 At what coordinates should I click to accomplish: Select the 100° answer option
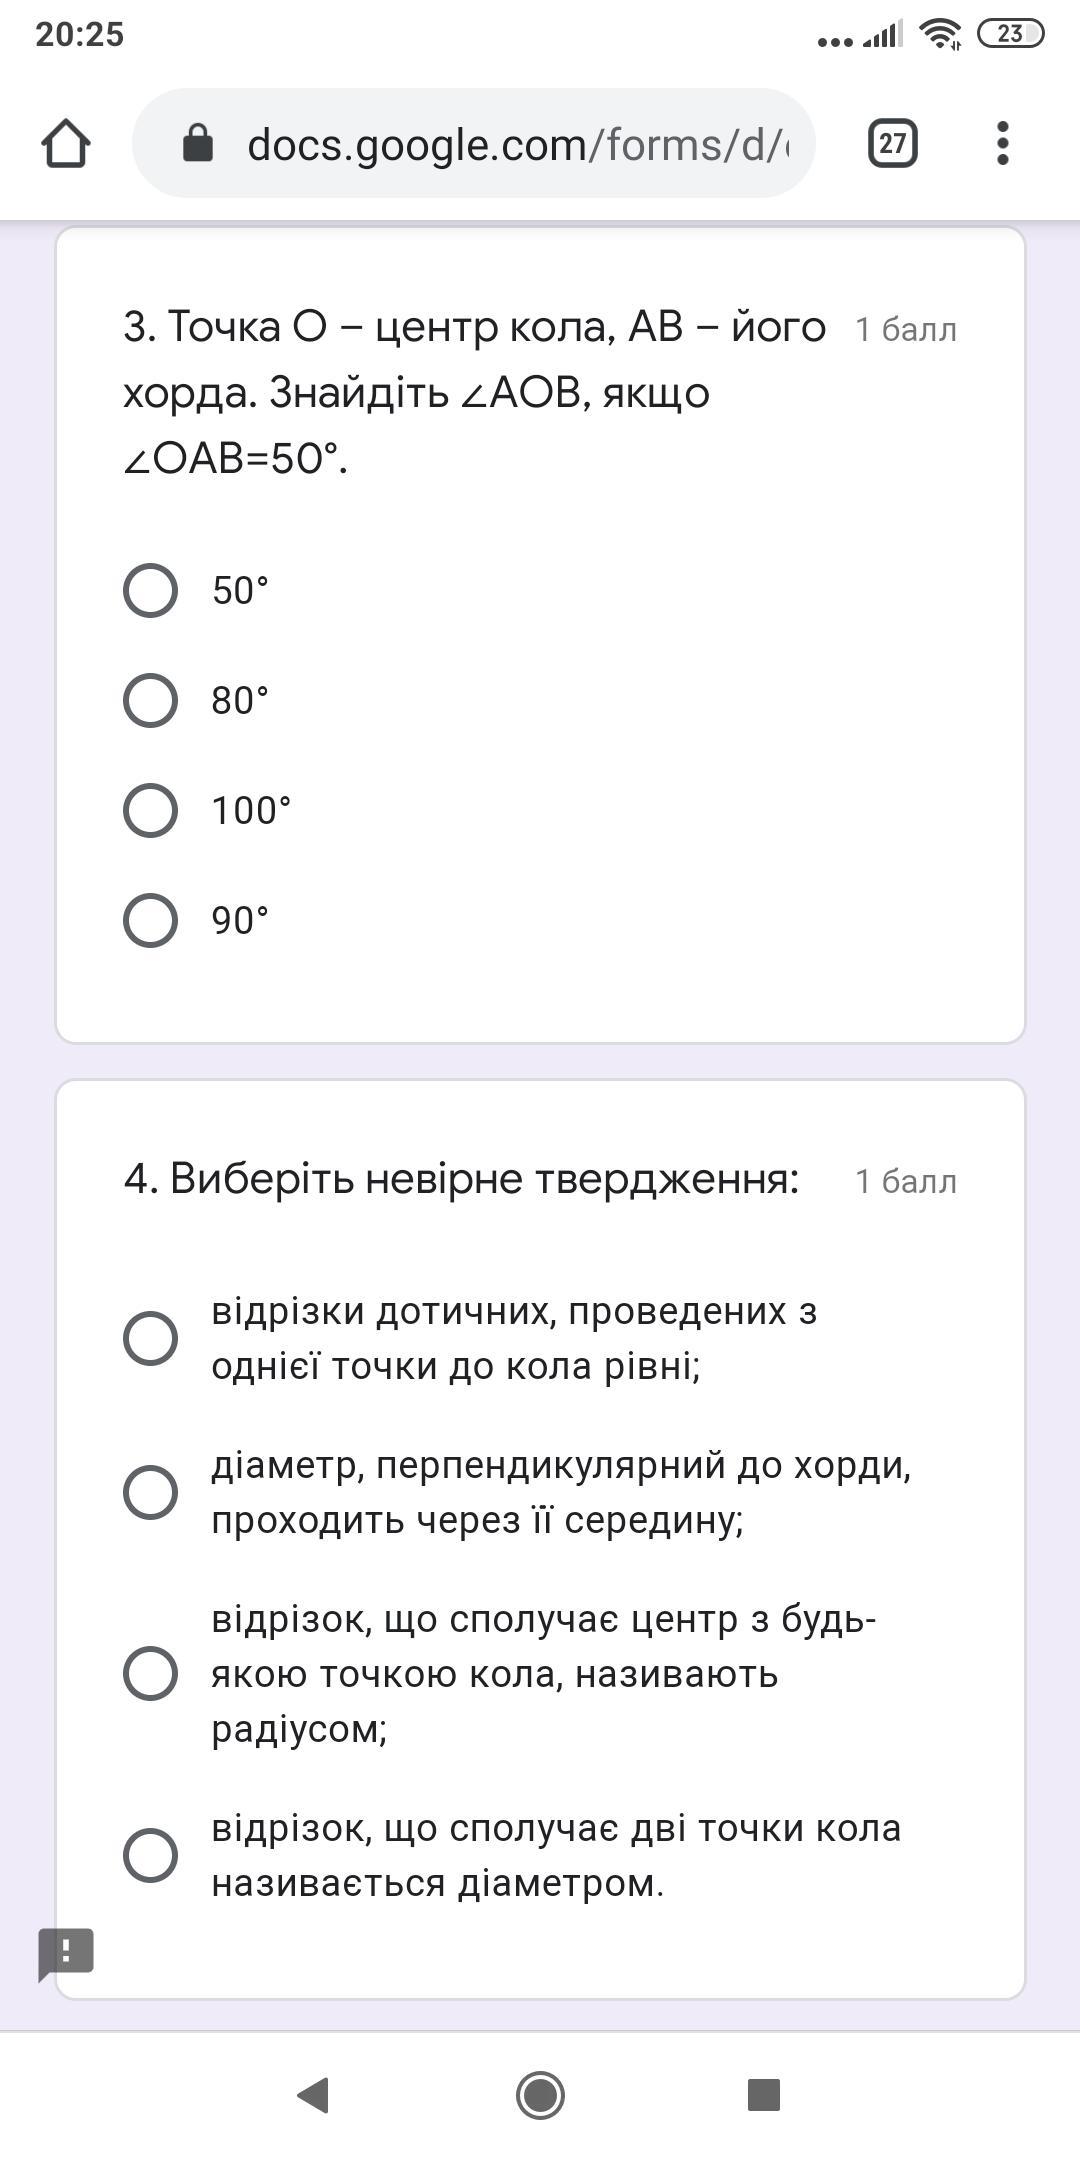coord(151,810)
